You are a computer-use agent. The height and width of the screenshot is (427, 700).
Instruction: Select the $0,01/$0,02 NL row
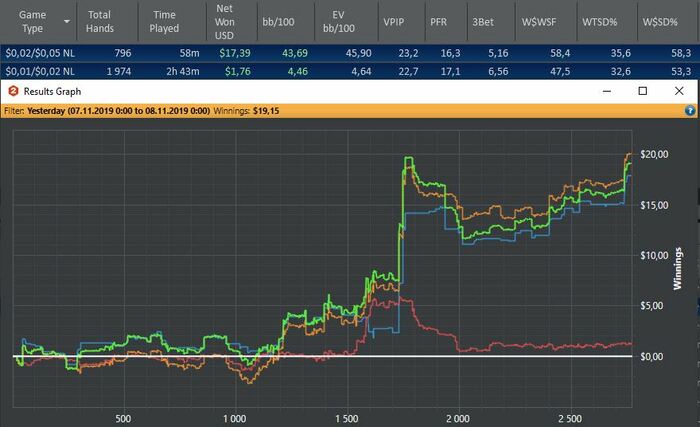349,71
